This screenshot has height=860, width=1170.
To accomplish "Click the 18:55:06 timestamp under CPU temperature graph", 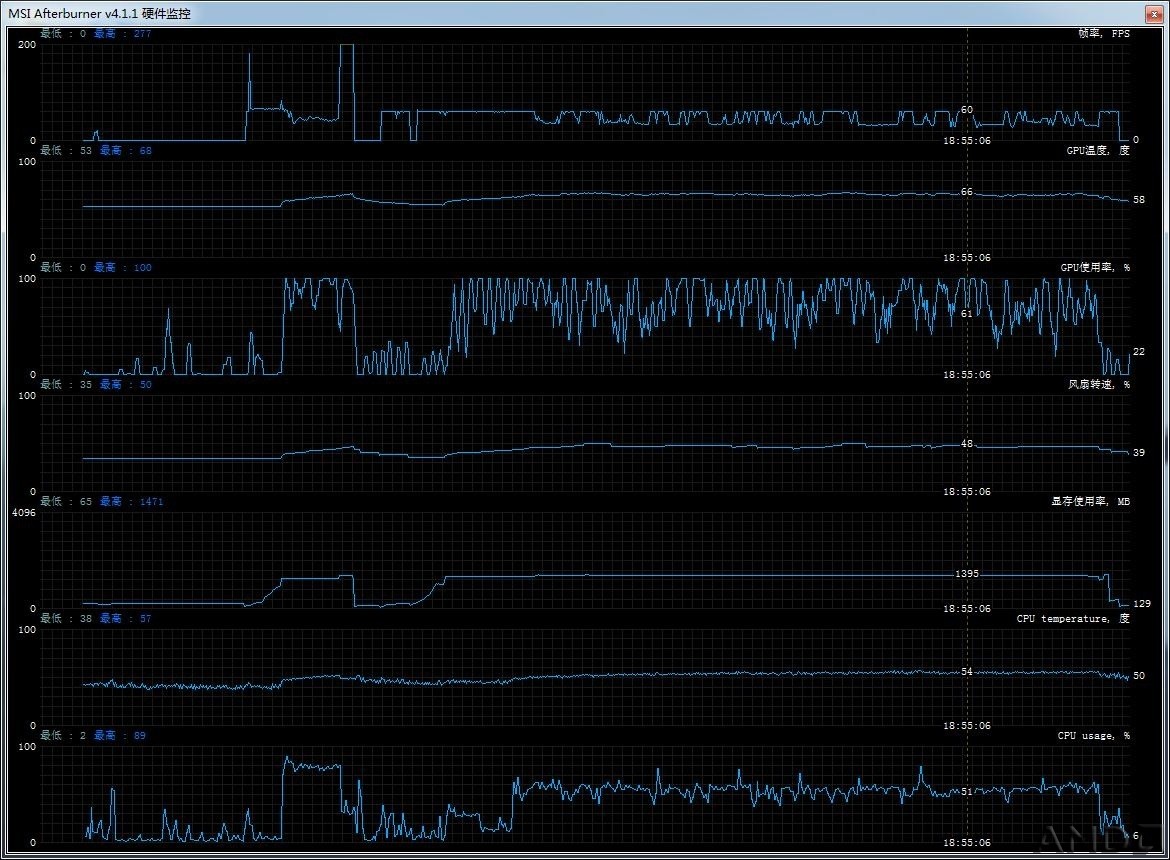I will click(x=966, y=726).
